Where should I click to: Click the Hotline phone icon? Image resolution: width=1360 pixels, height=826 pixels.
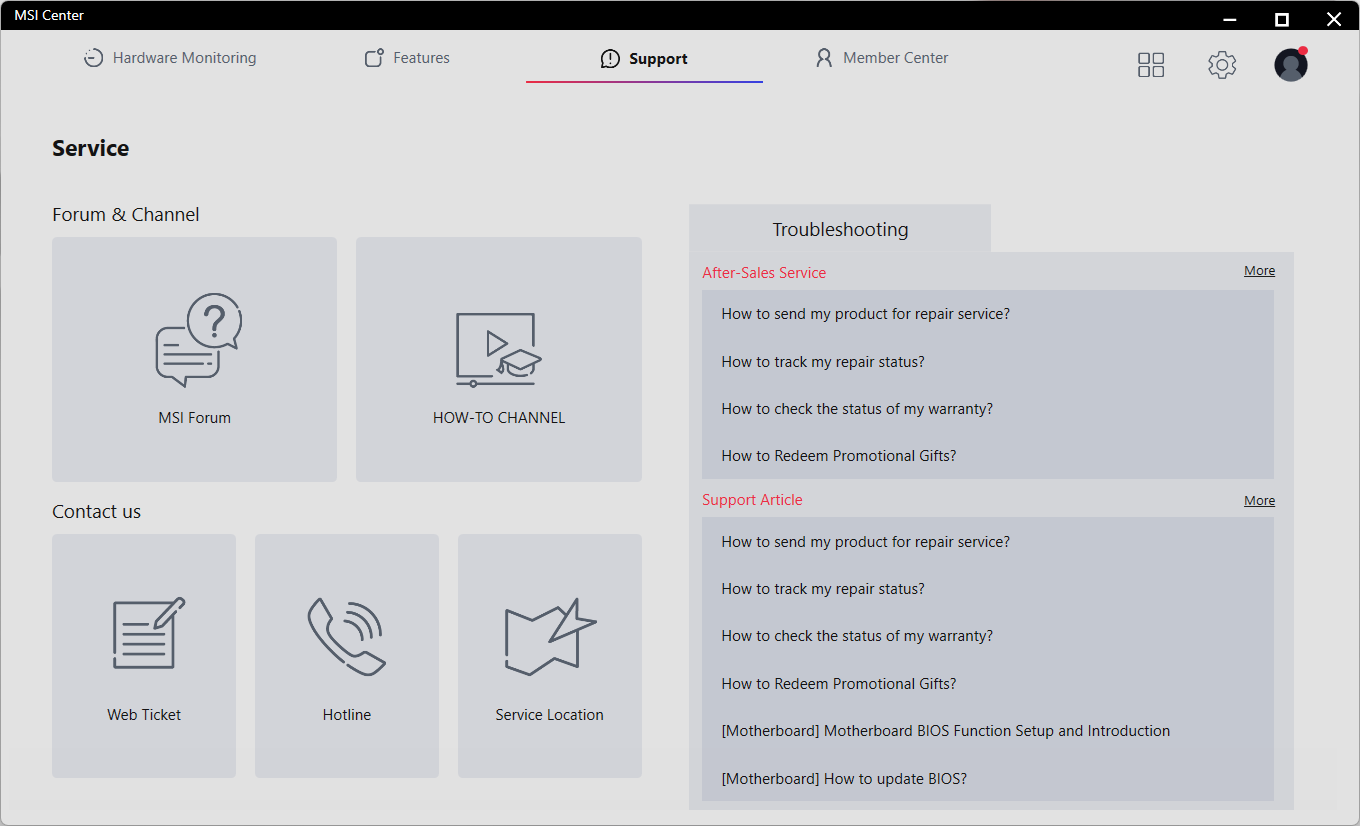(346, 636)
